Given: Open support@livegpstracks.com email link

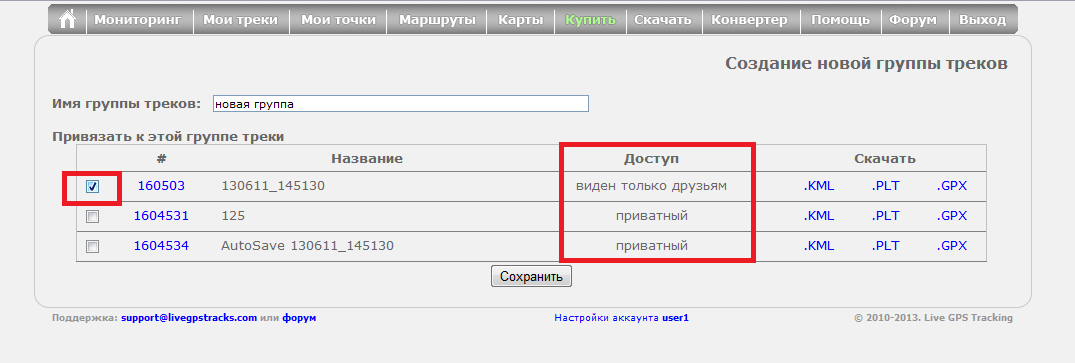Looking at the screenshot, I should tap(189, 318).
